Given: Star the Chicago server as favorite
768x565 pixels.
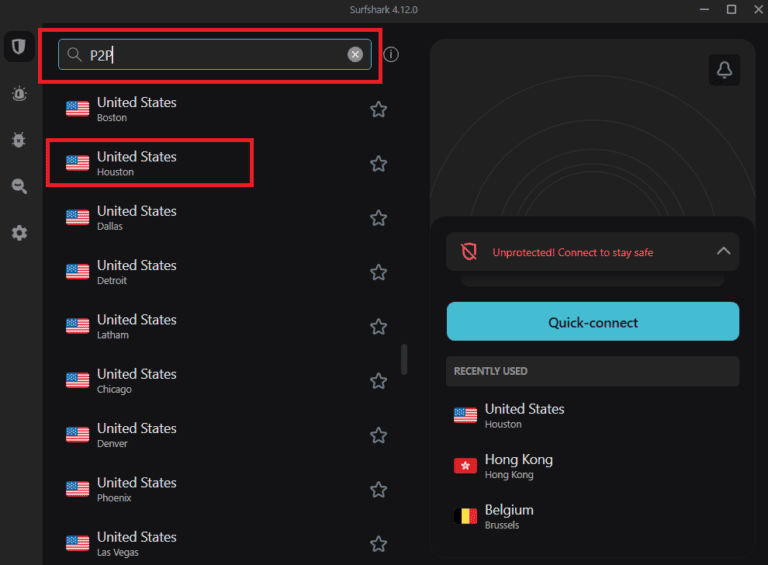Looking at the screenshot, I should 378,381.
